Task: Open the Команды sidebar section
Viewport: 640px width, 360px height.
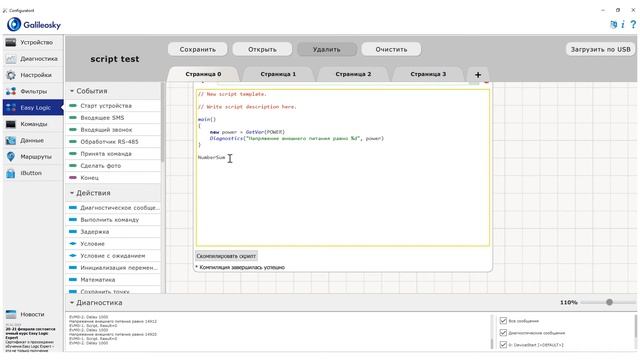Action: 33,124
